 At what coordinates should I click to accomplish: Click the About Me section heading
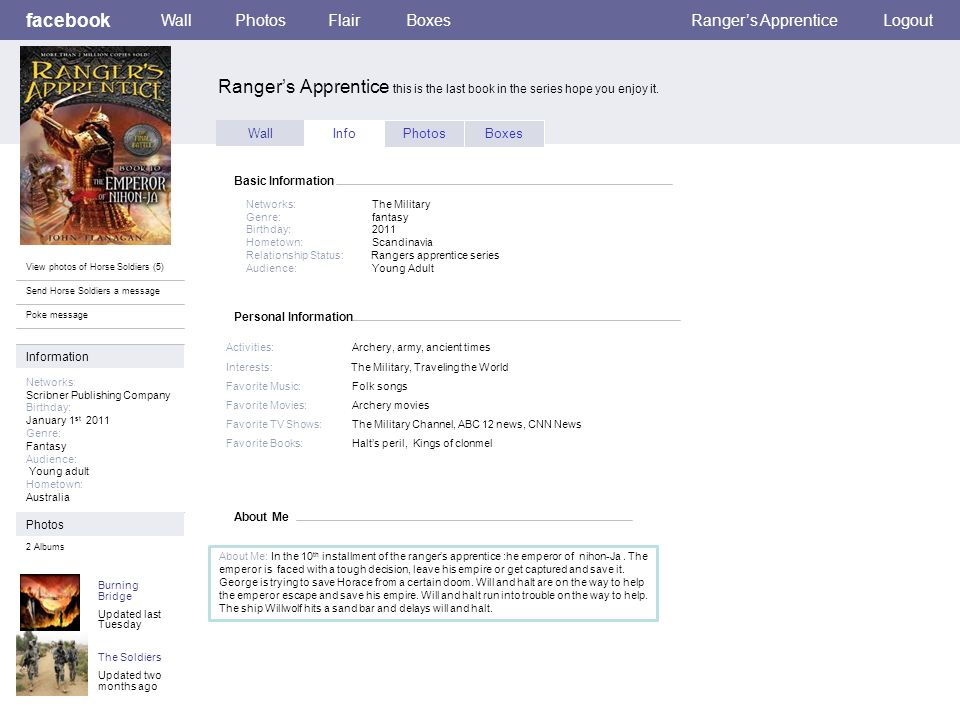click(261, 517)
